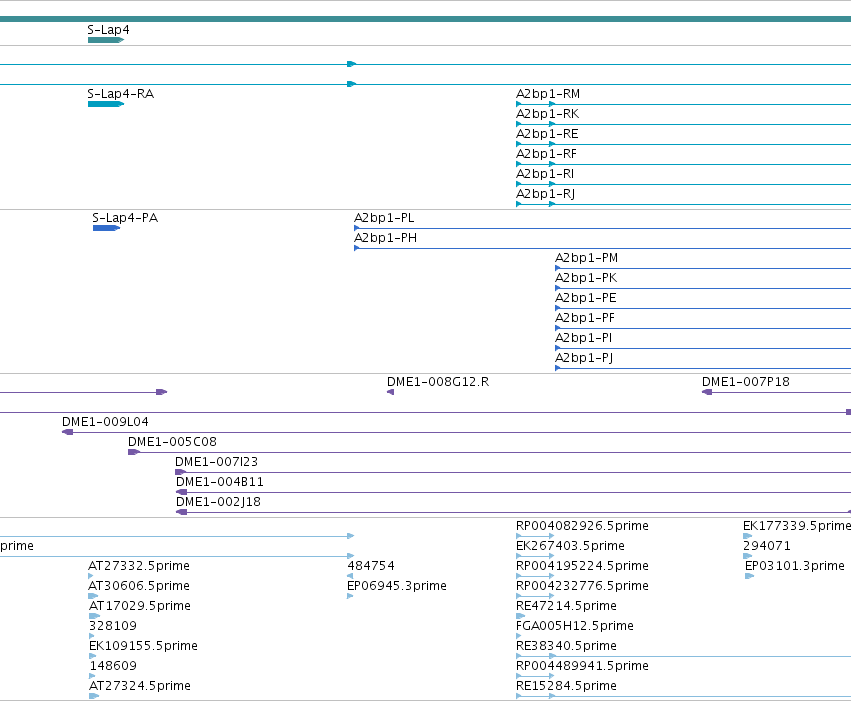Select transcript A2bp1-RE
The width and height of the screenshot is (851, 701).
[x=547, y=134]
